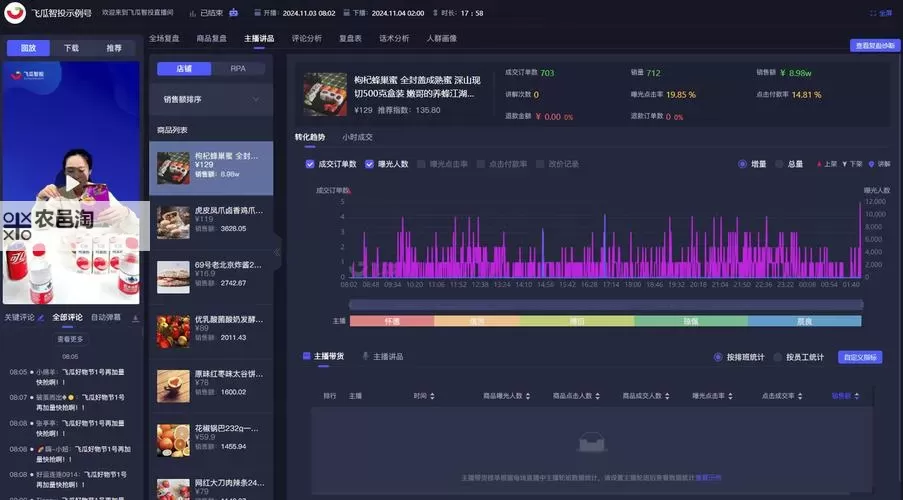The width and height of the screenshot is (903, 500).
Task: Click the 讲解 legend pin icon
Action: pos(871,164)
